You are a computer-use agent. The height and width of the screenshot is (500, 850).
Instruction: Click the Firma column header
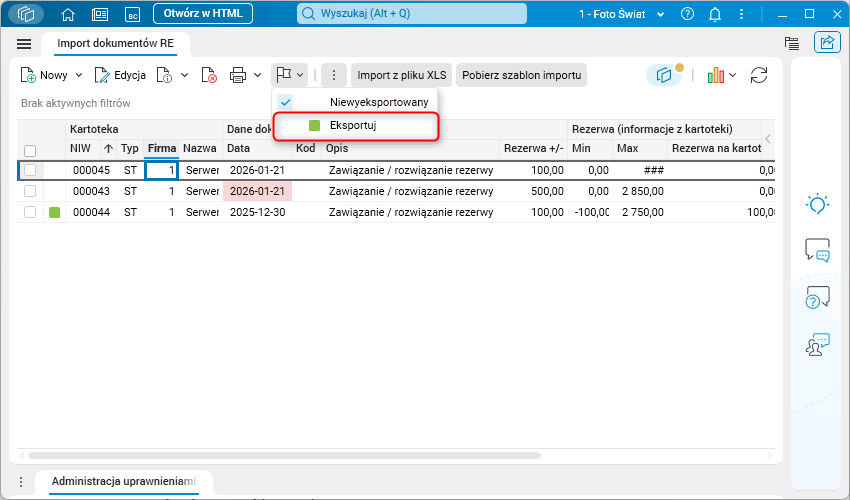pos(162,148)
